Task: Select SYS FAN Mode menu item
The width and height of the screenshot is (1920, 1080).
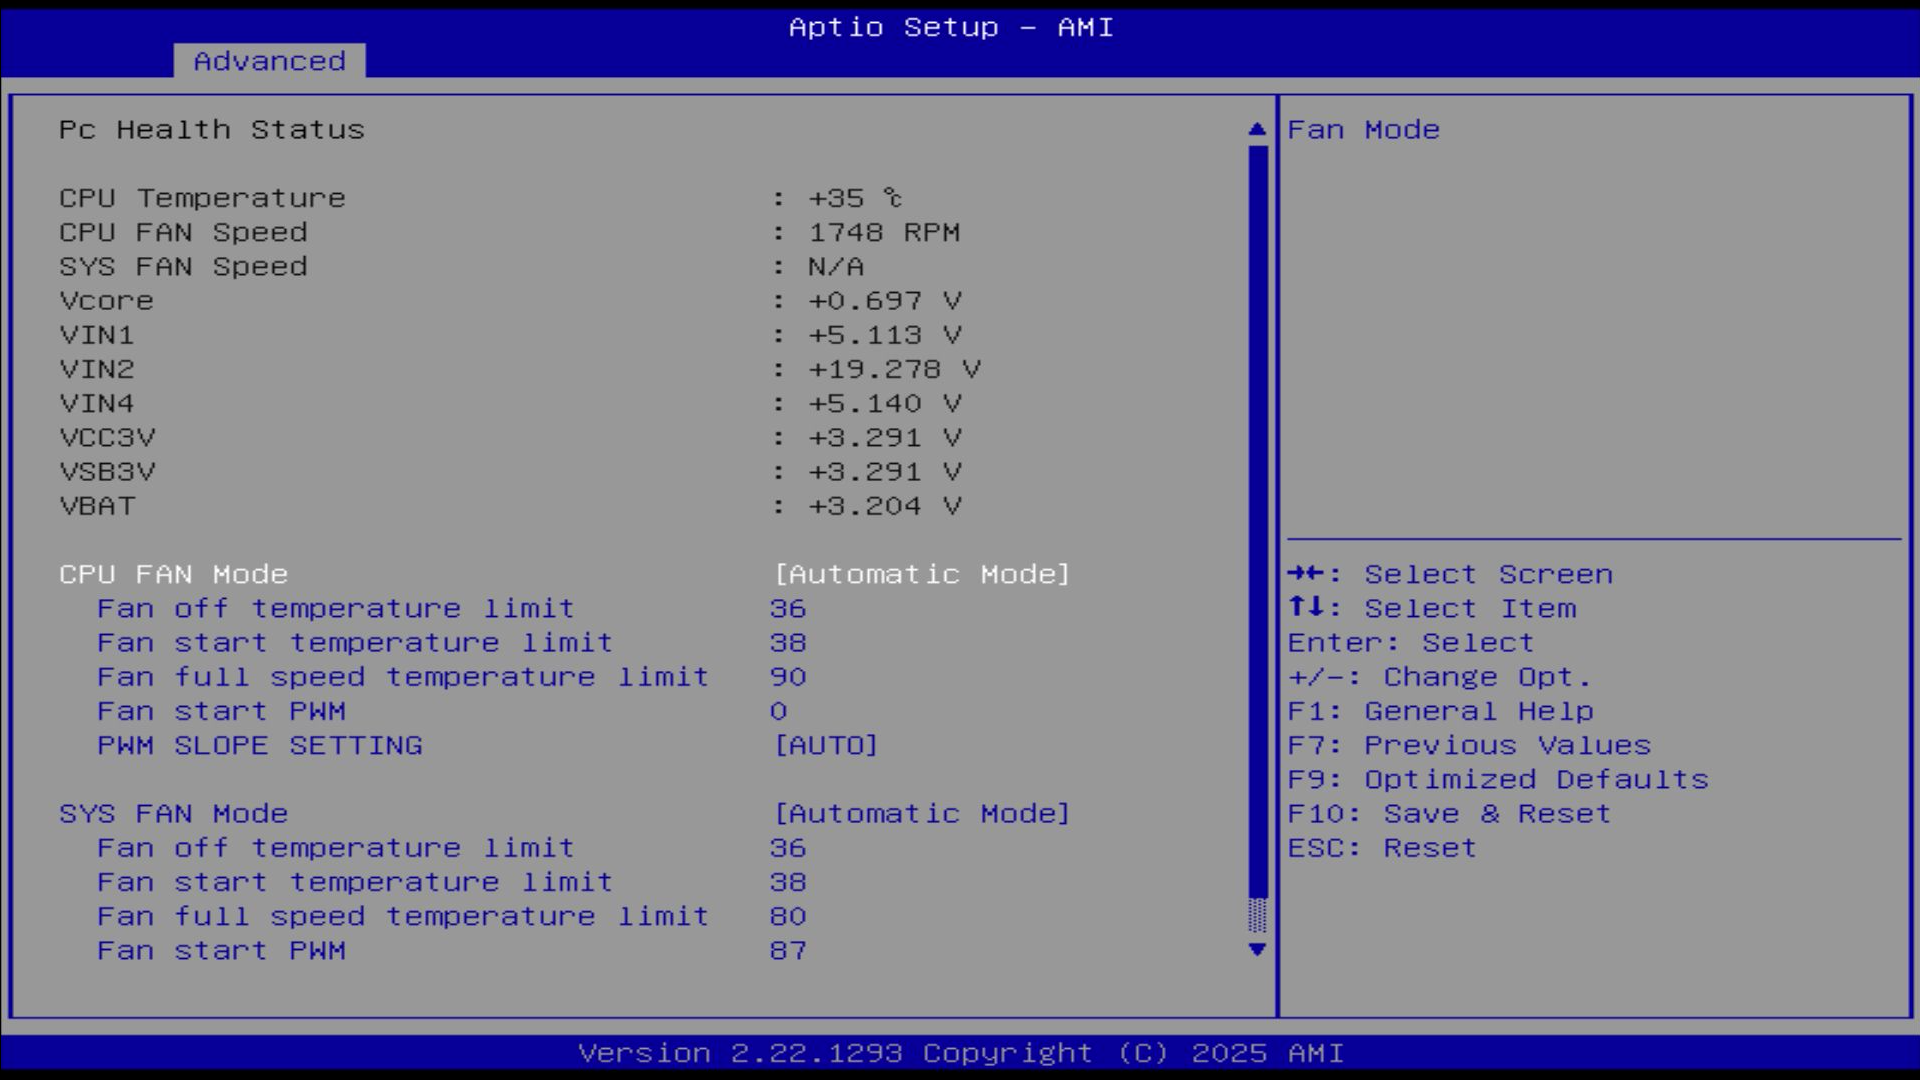Action: [173, 813]
